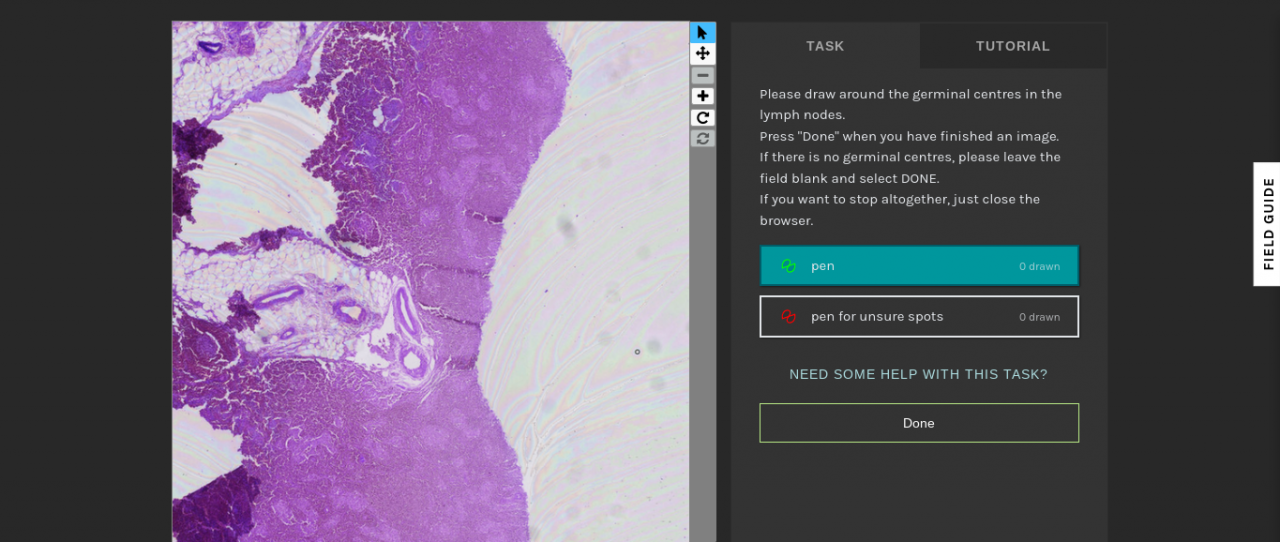Click the unsure spots '0 drawn' counter
Screen dimensions: 1280x542
click(x=1039, y=317)
